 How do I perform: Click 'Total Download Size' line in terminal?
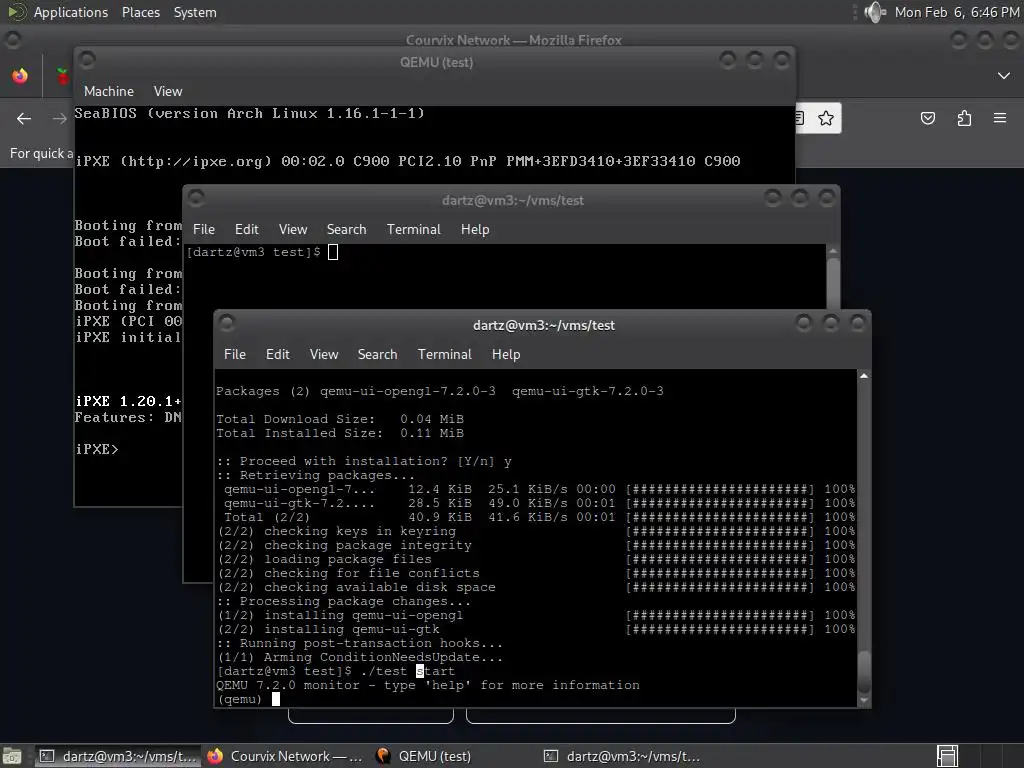pyautogui.click(x=340, y=419)
